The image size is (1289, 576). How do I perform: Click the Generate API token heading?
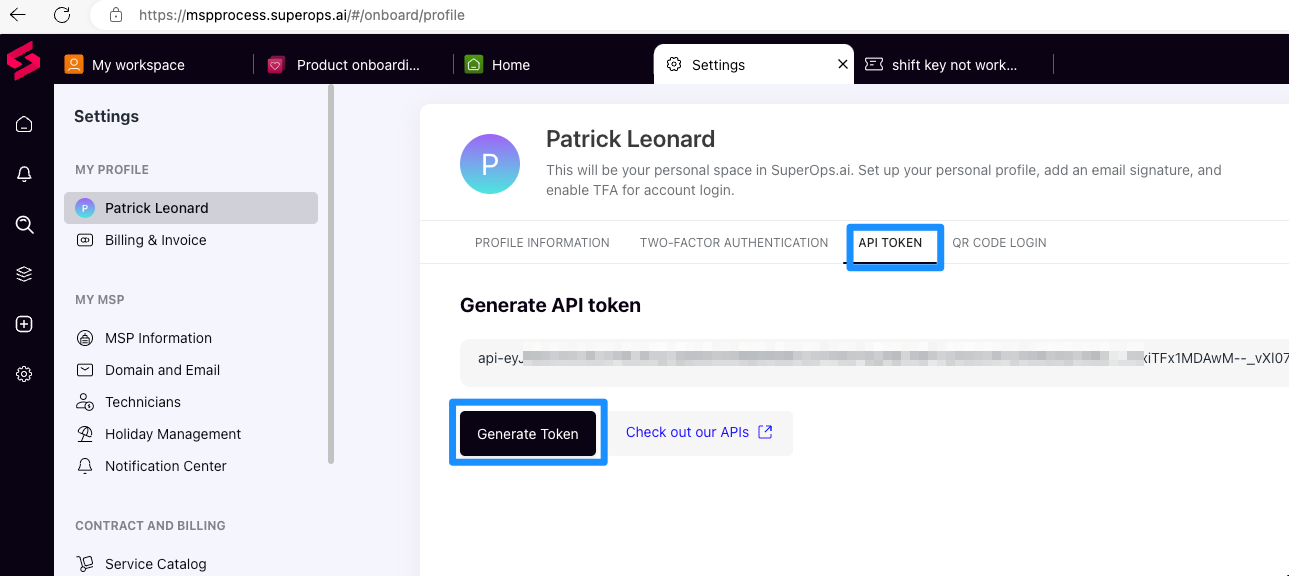pyautogui.click(x=550, y=305)
